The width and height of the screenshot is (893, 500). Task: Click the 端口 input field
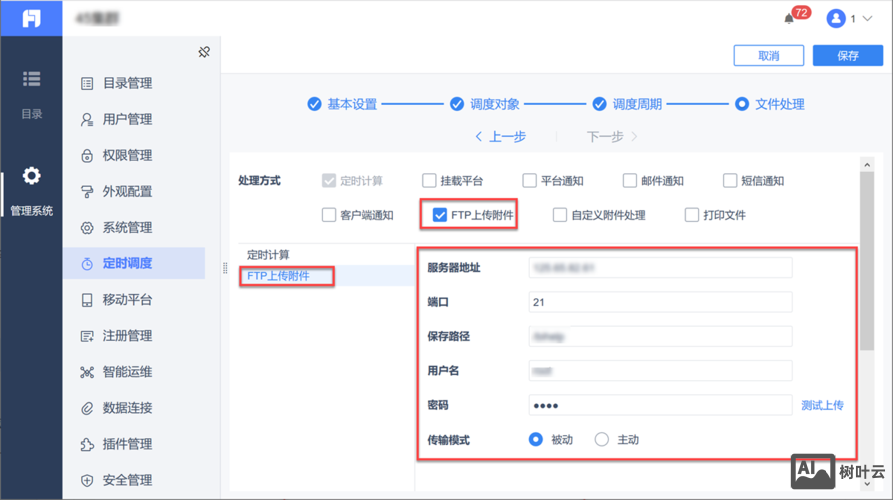660,302
